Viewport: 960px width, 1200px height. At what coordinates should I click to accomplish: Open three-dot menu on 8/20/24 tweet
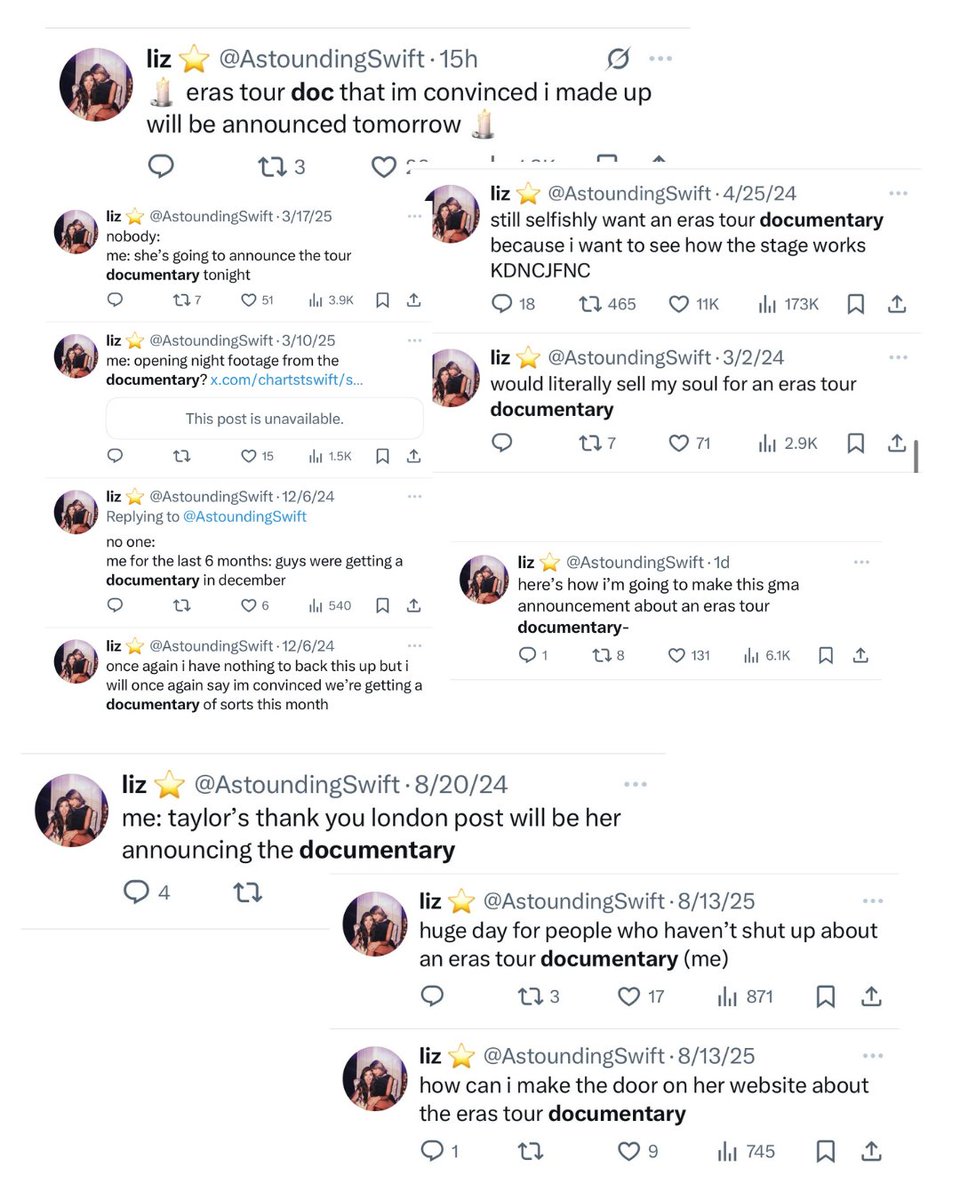pyautogui.click(x=635, y=785)
